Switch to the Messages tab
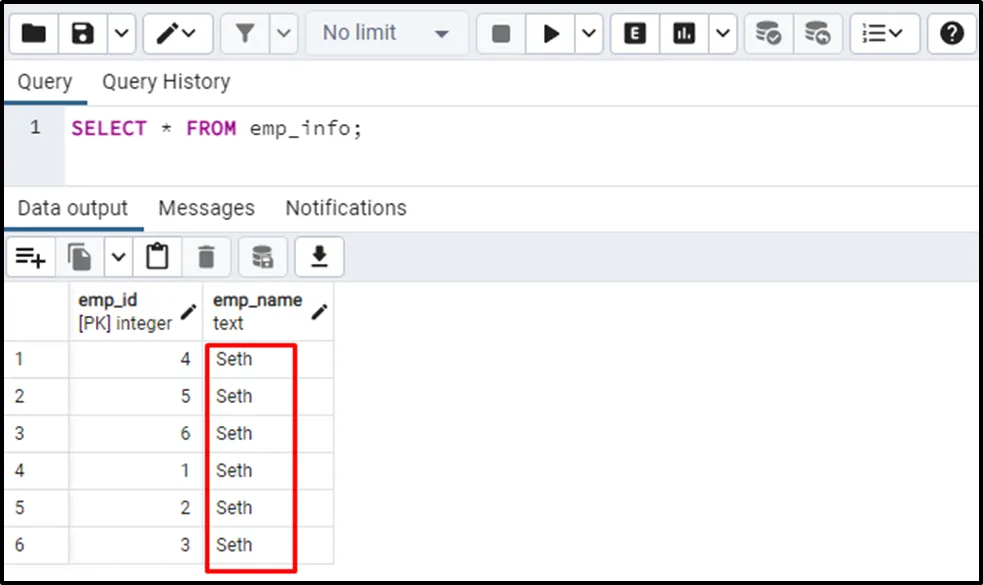 [206, 208]
